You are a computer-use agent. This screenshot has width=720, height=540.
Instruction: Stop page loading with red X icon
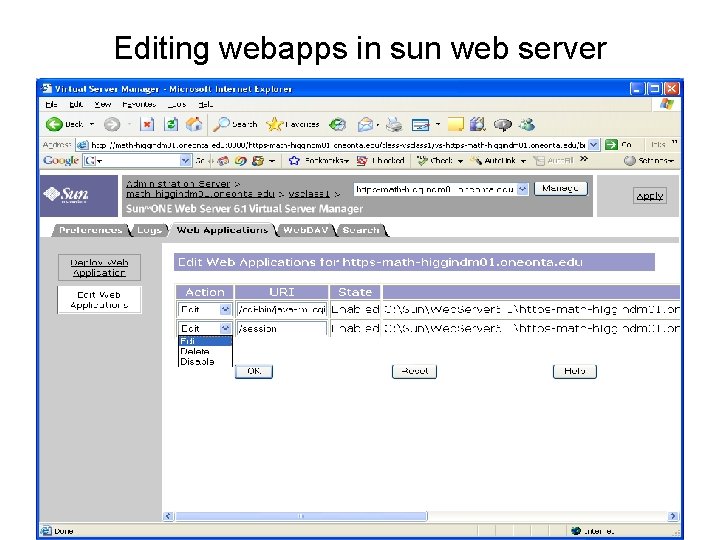point(147,124)
